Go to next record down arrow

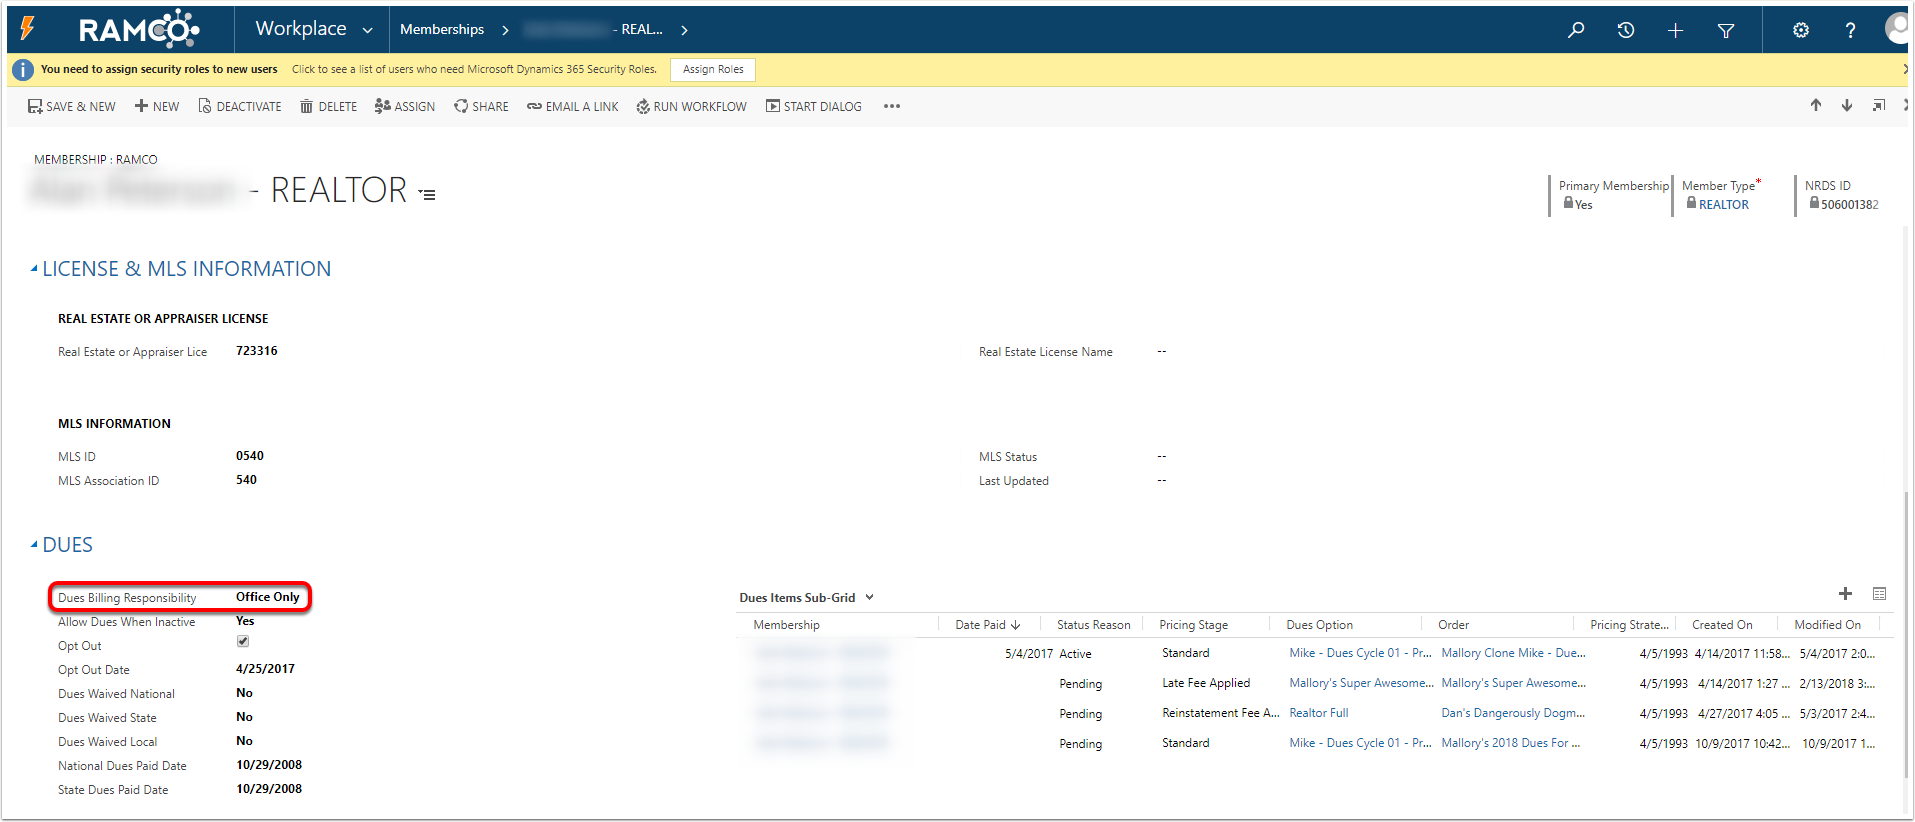1847,105
